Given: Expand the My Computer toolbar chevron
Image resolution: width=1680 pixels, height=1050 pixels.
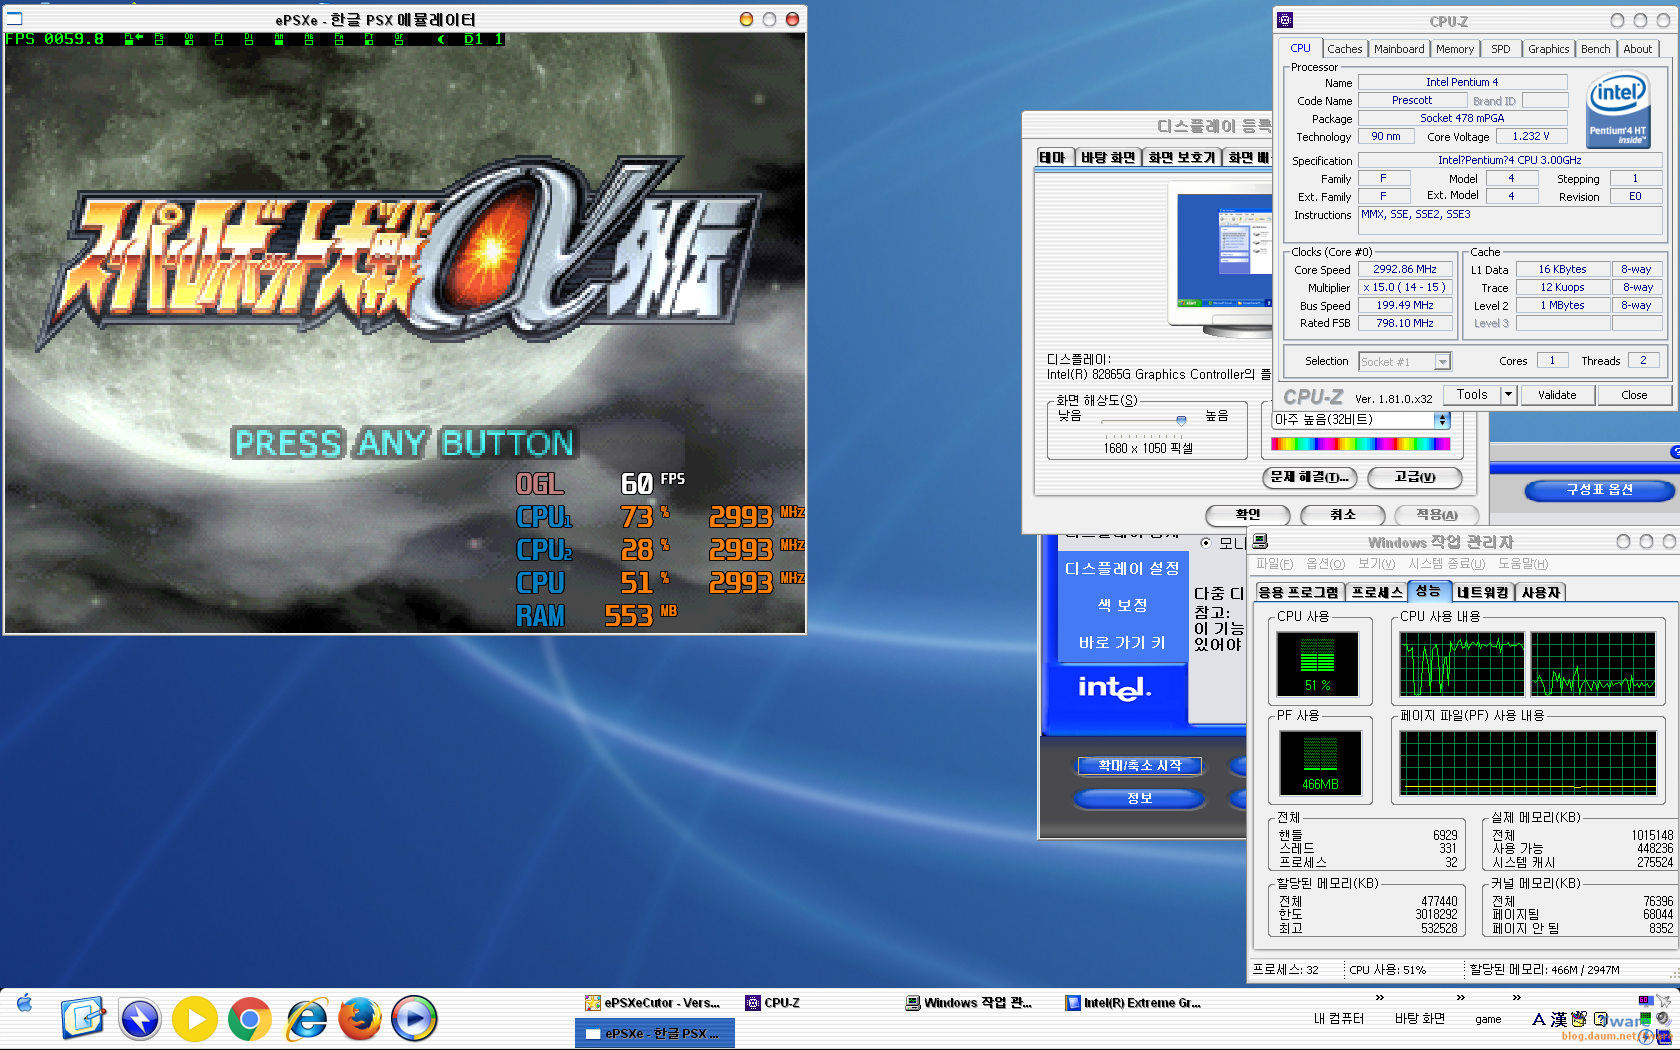Looking at the screenshot, I should click(1380, 998).
